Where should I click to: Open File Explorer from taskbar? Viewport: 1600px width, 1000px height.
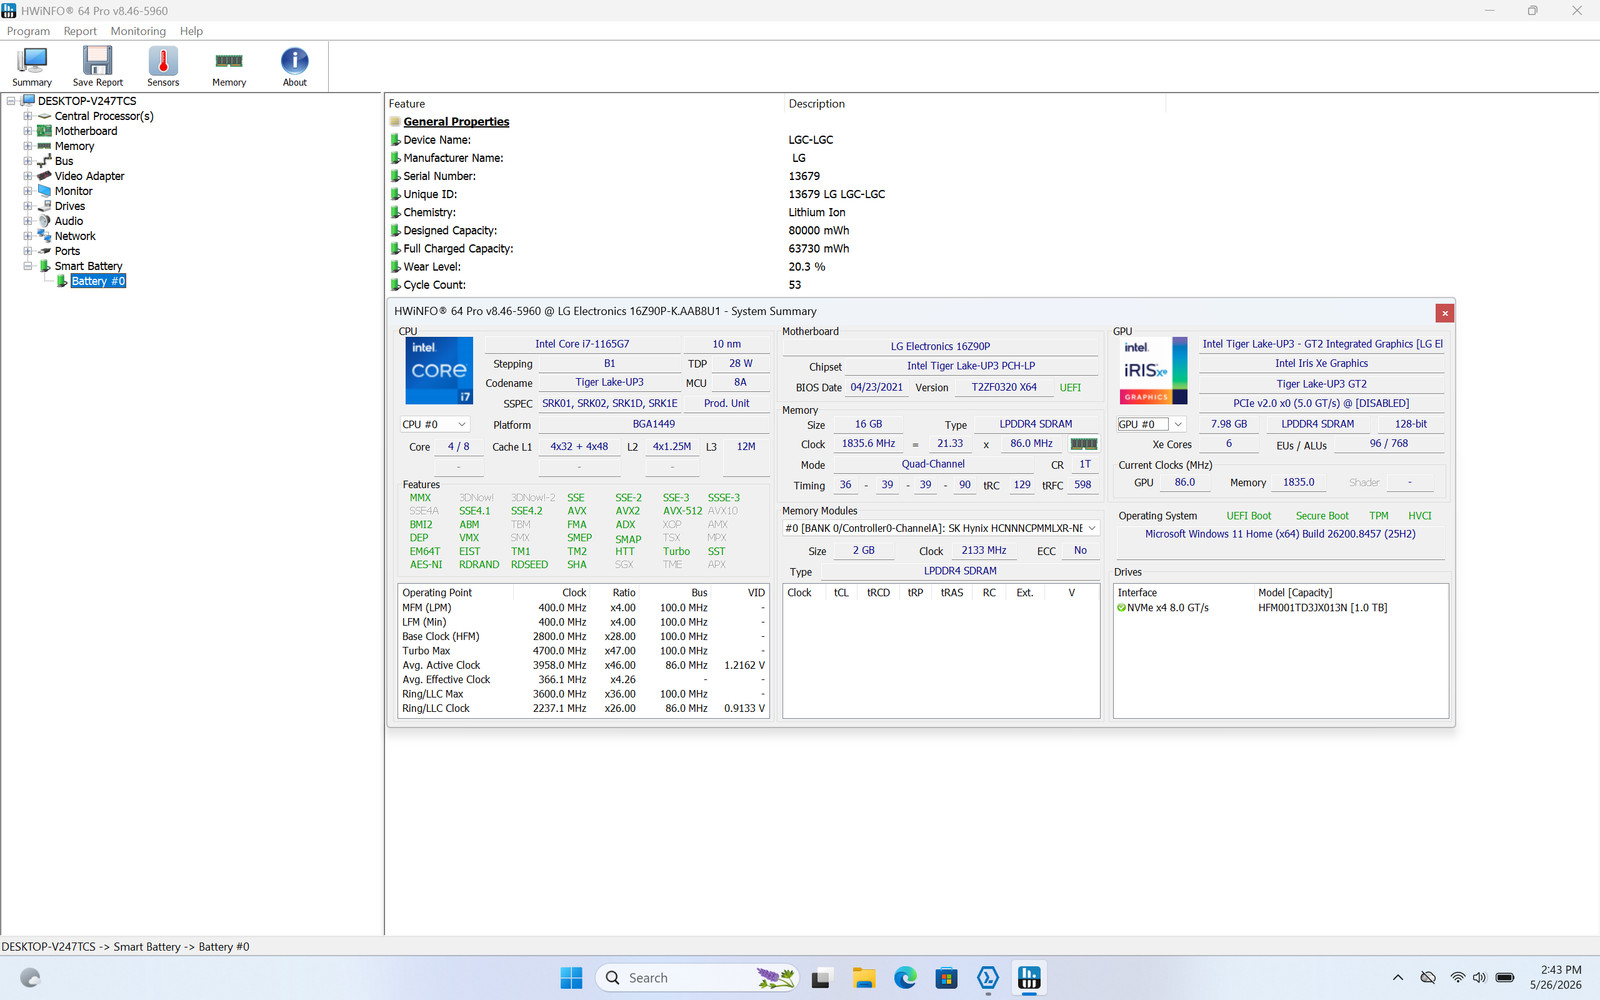click(x=864, y=978)
